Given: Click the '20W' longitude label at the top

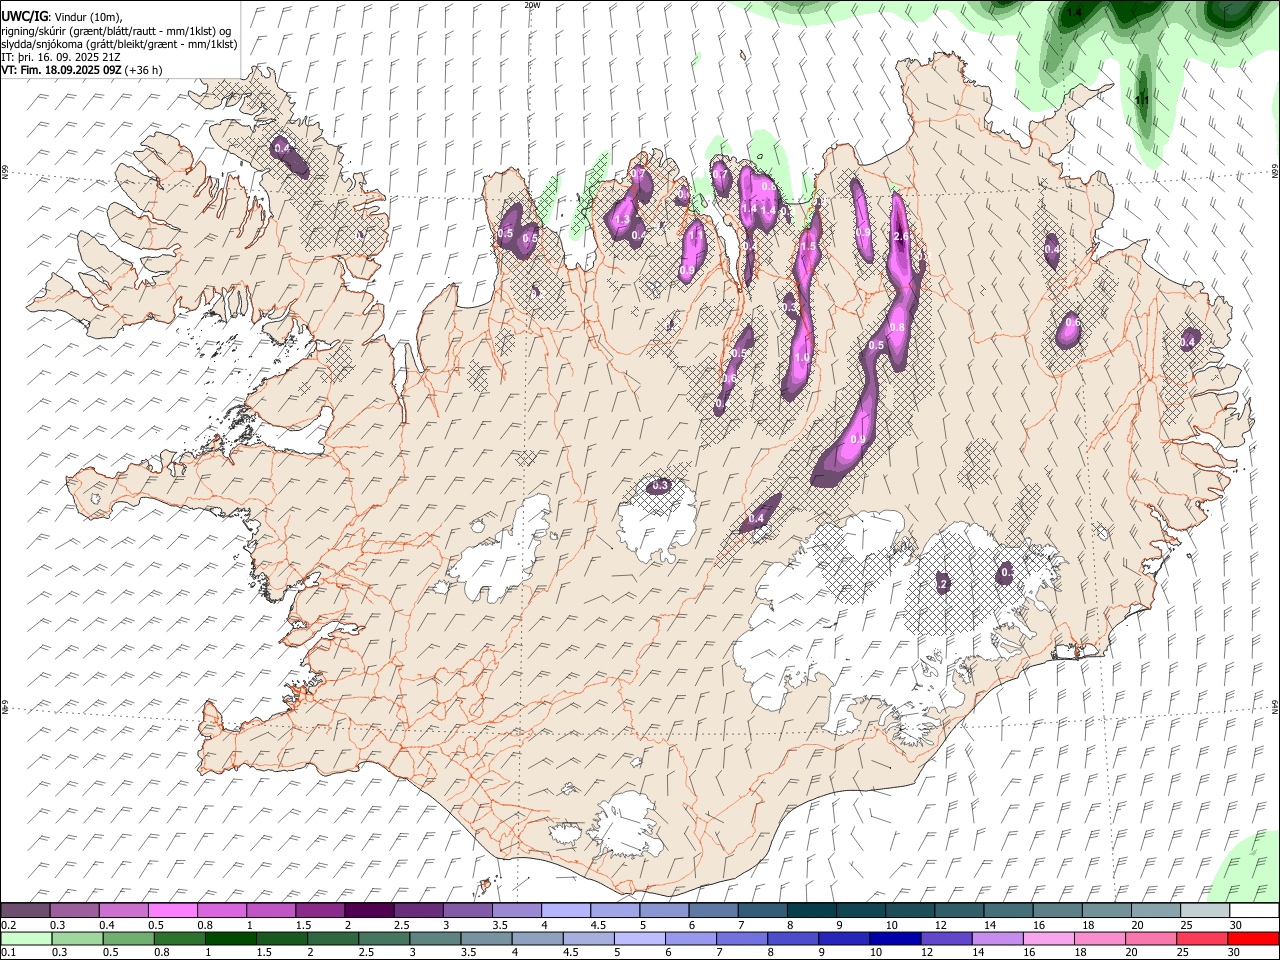Looking at the screenshot, I should pyautogui.click(x=532, y=5).
